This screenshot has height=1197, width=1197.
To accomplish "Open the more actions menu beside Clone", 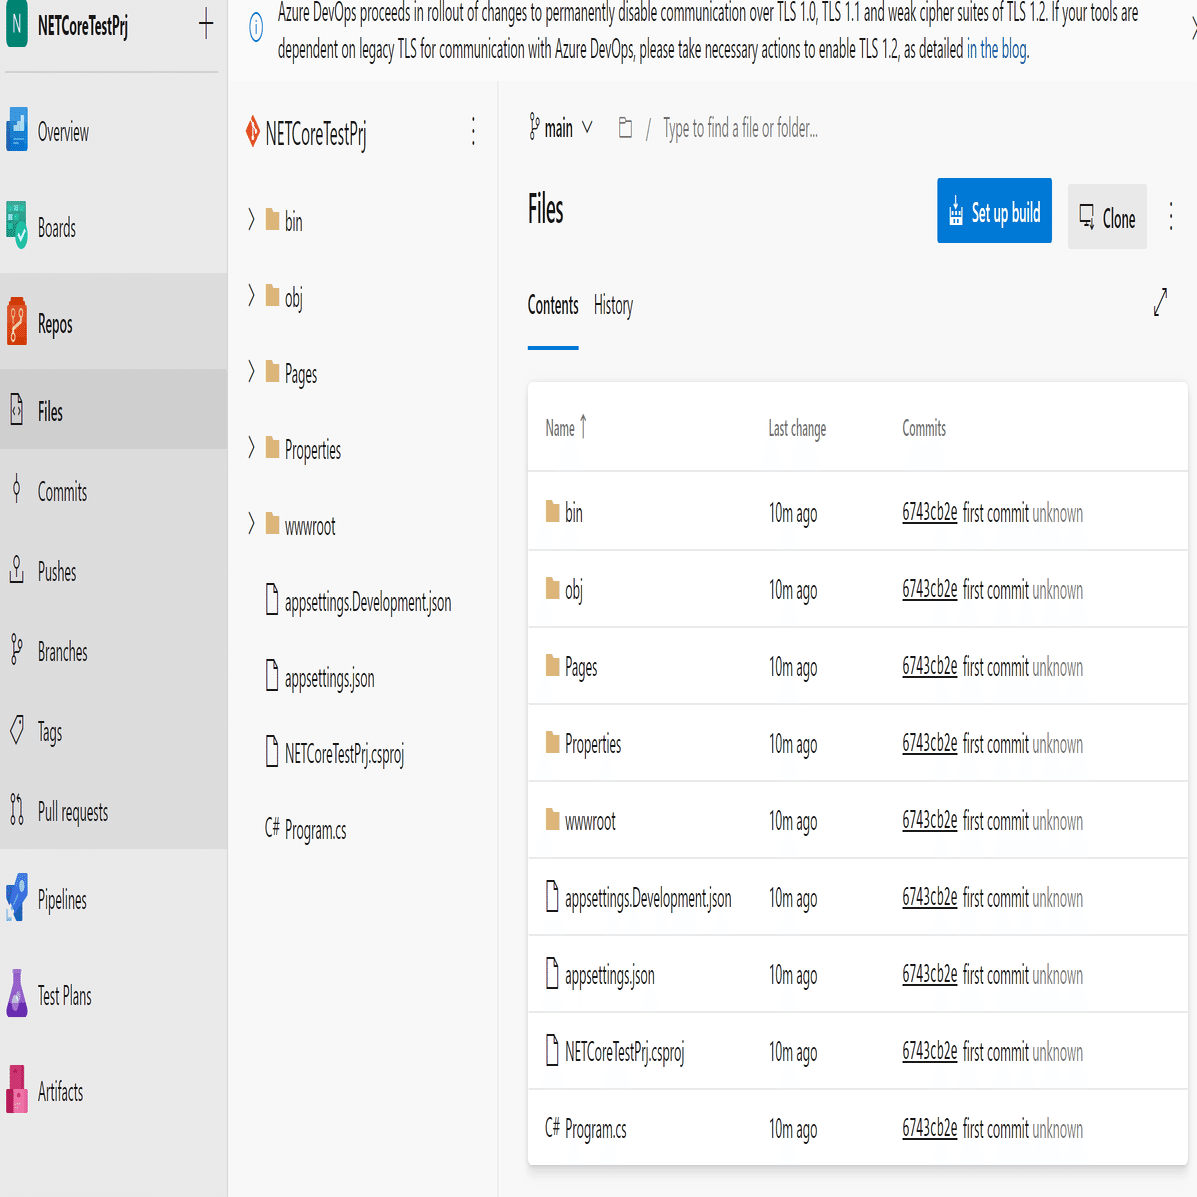I will click(1171, 216).
